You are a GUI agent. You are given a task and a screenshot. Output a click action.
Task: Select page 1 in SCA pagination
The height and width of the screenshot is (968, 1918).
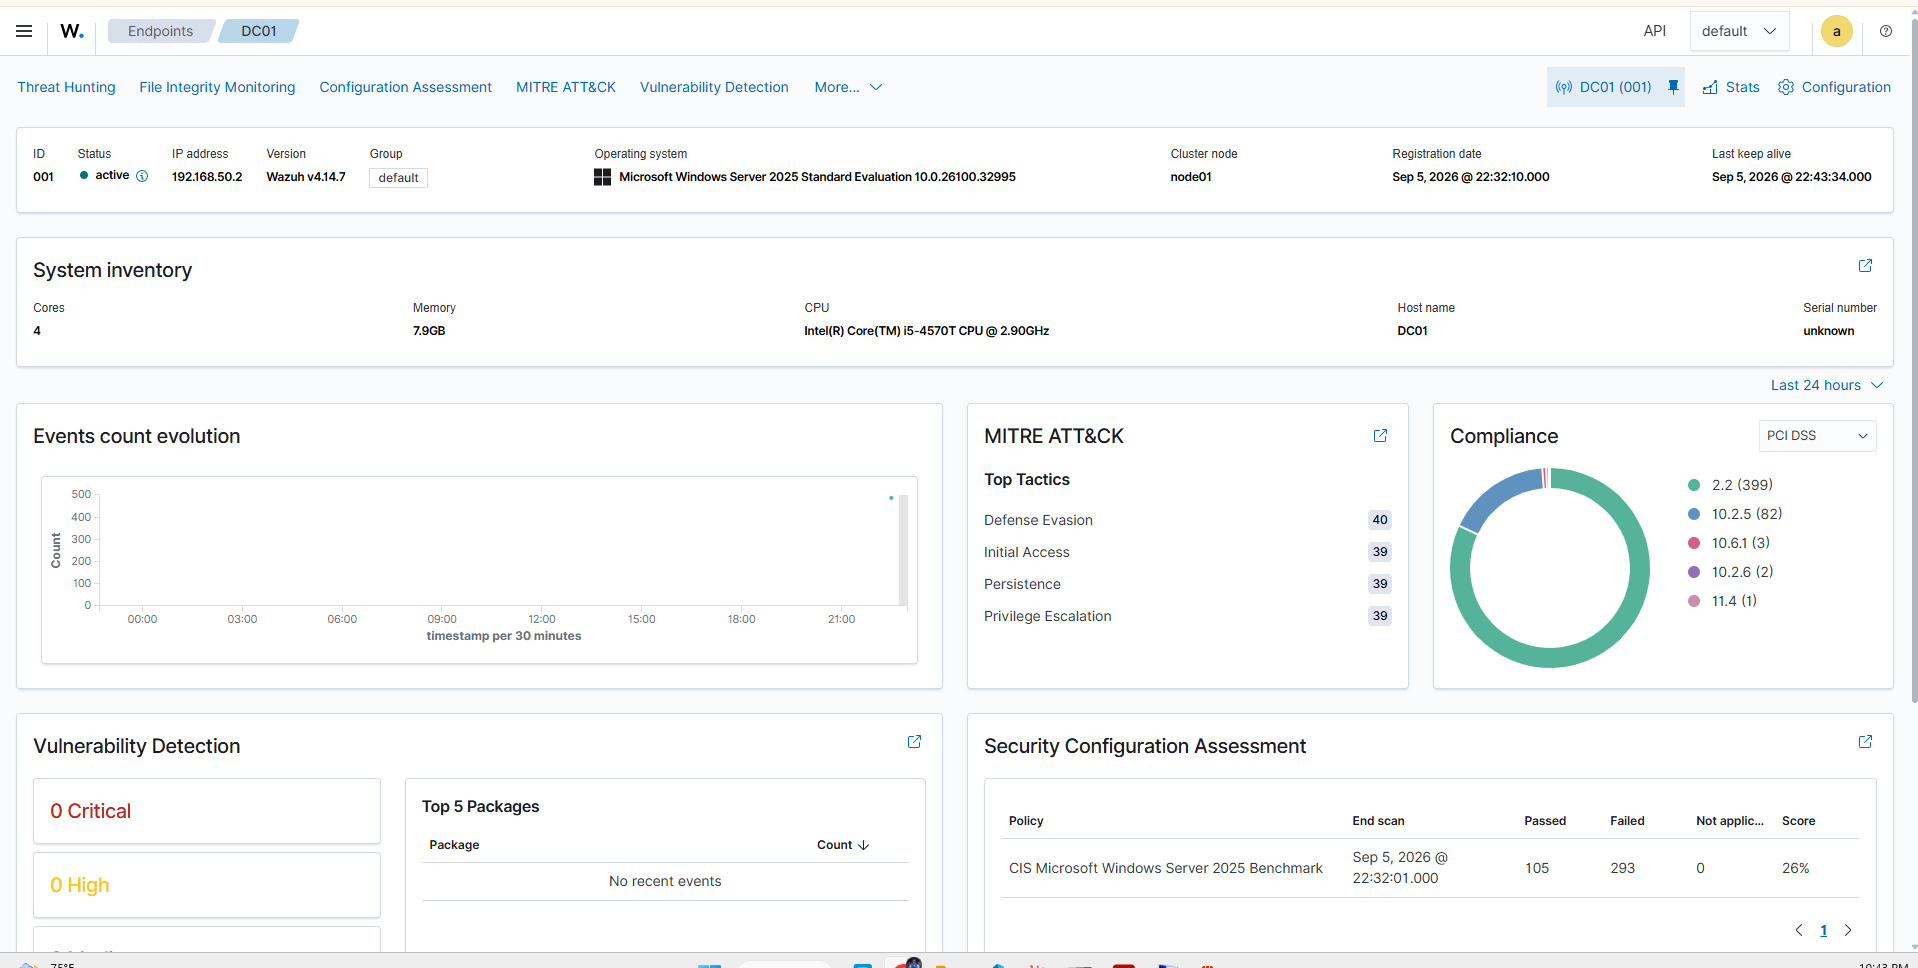tap(1824, 930)
